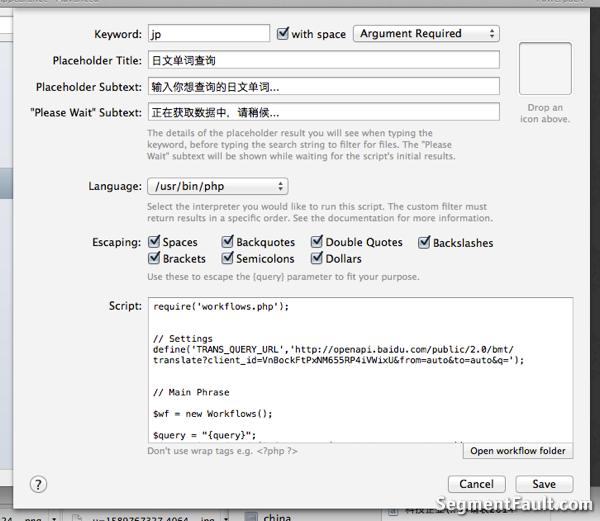Screen dimensions: 600x521
Task: Uncheck Backquotes escaping option
Action: tap(227, 241)
